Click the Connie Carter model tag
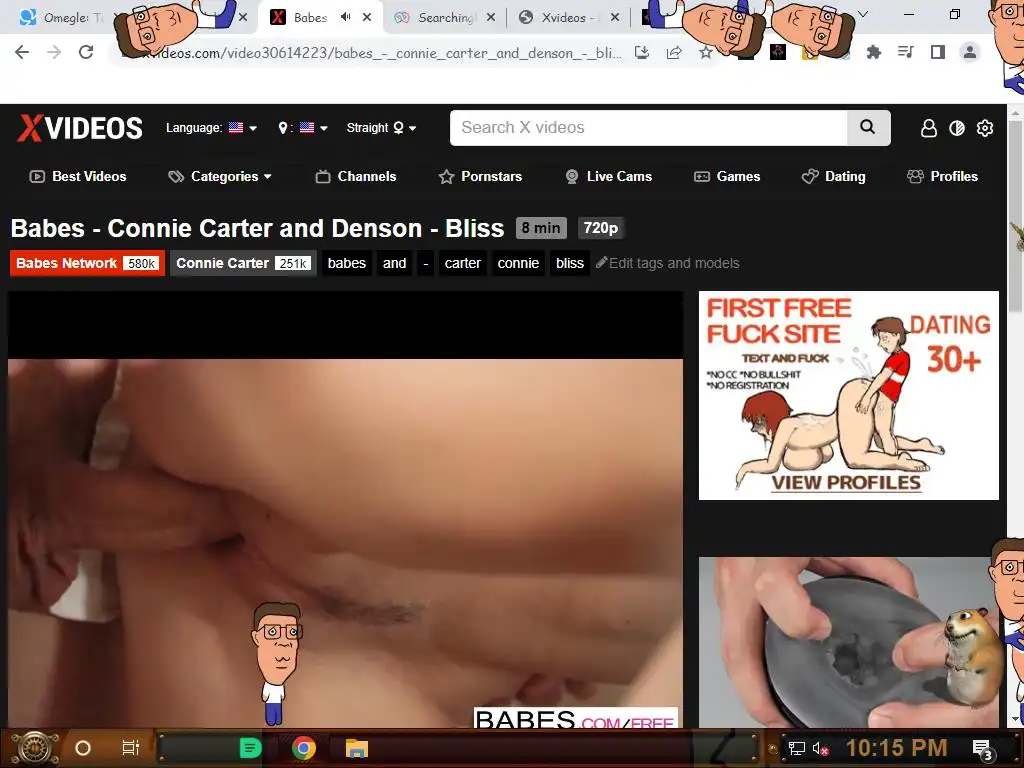Image resolution: width=1024 pixels, height=768 pixels. coord(244,263)
